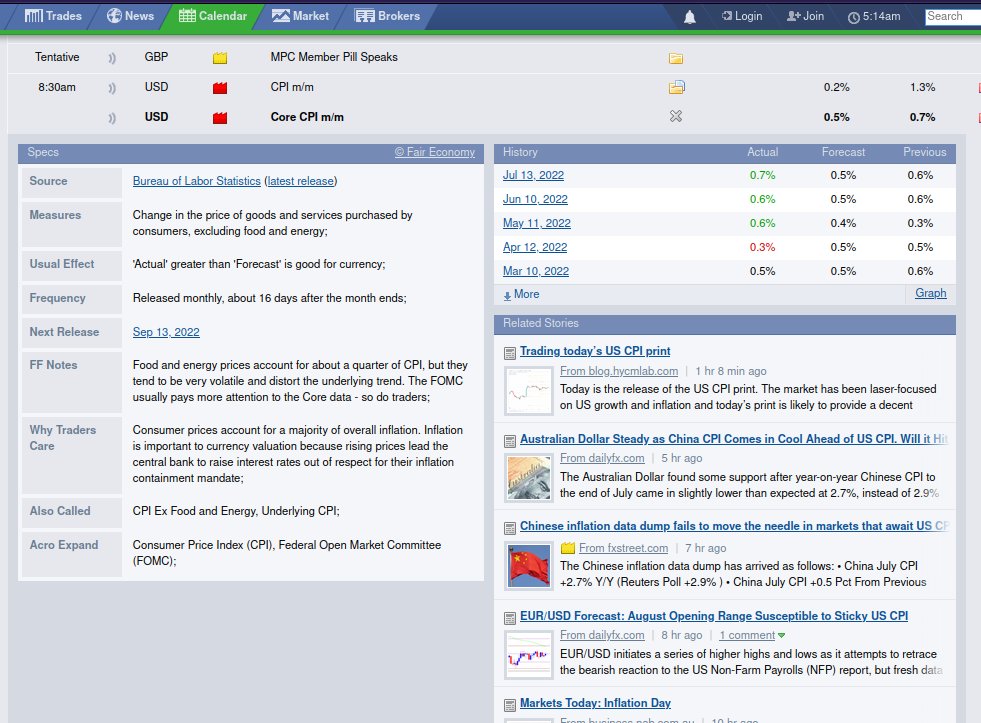Open May 11, 2022 history entry
The height and width of the screenshot is (723, 981).
[537, 223]
